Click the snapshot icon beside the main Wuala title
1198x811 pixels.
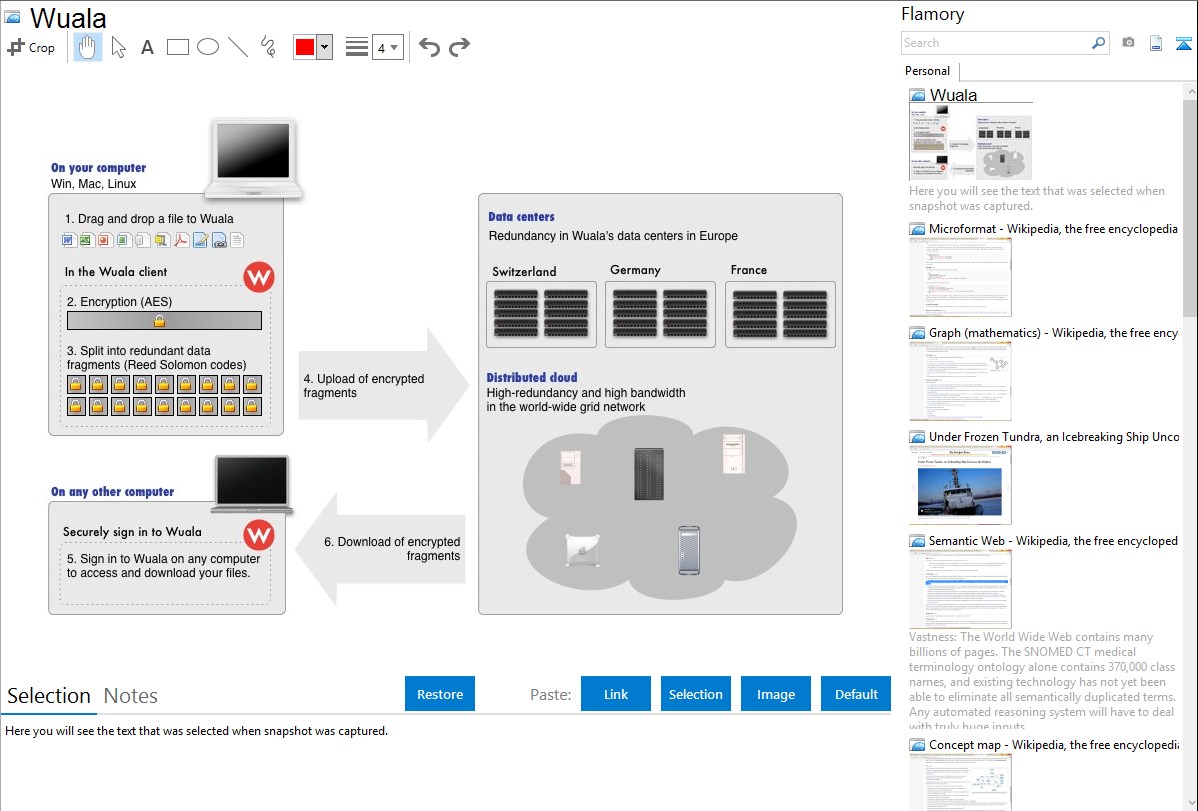pos(13,17)
